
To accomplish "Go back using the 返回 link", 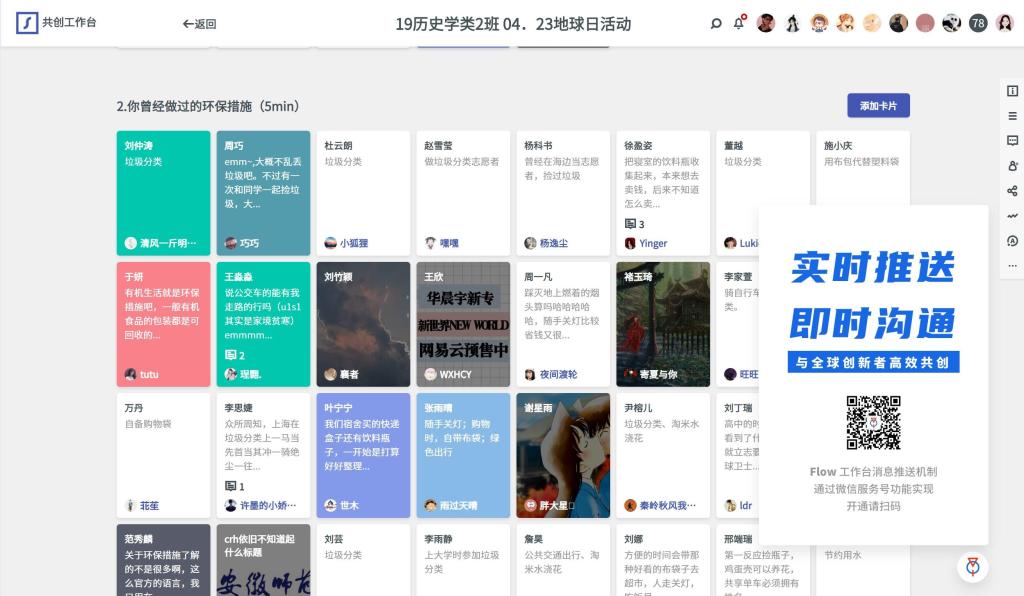I will (x=199, y=24).
